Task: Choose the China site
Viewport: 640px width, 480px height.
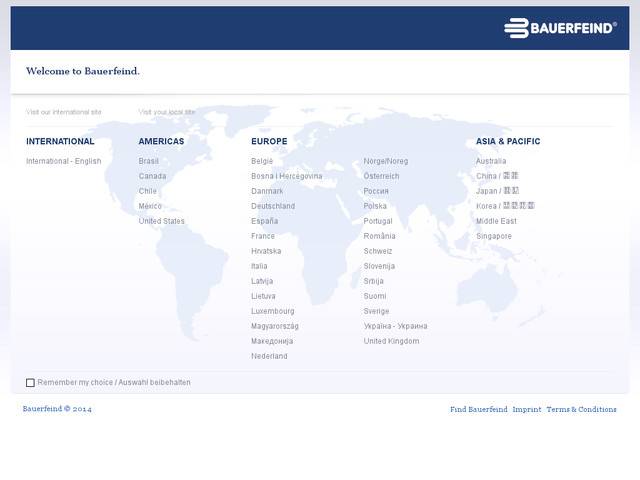Action: click(x=497, y=176)
